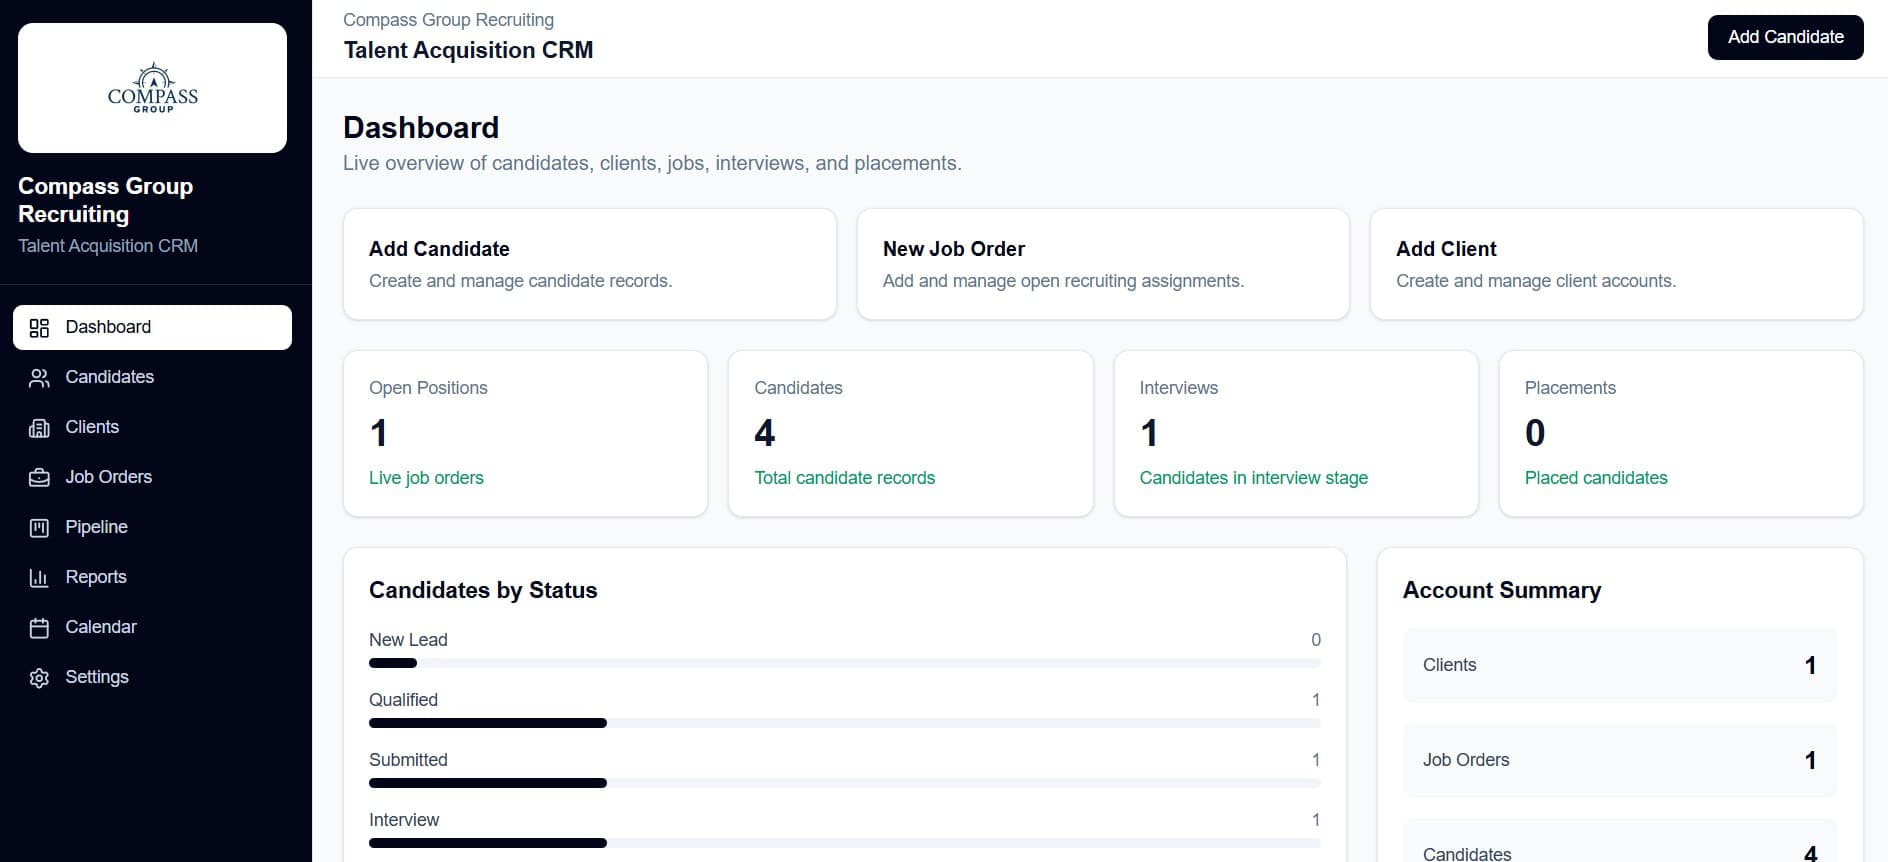
Task: Click the Interview status progress bar
Action: [x=845, y=843]
